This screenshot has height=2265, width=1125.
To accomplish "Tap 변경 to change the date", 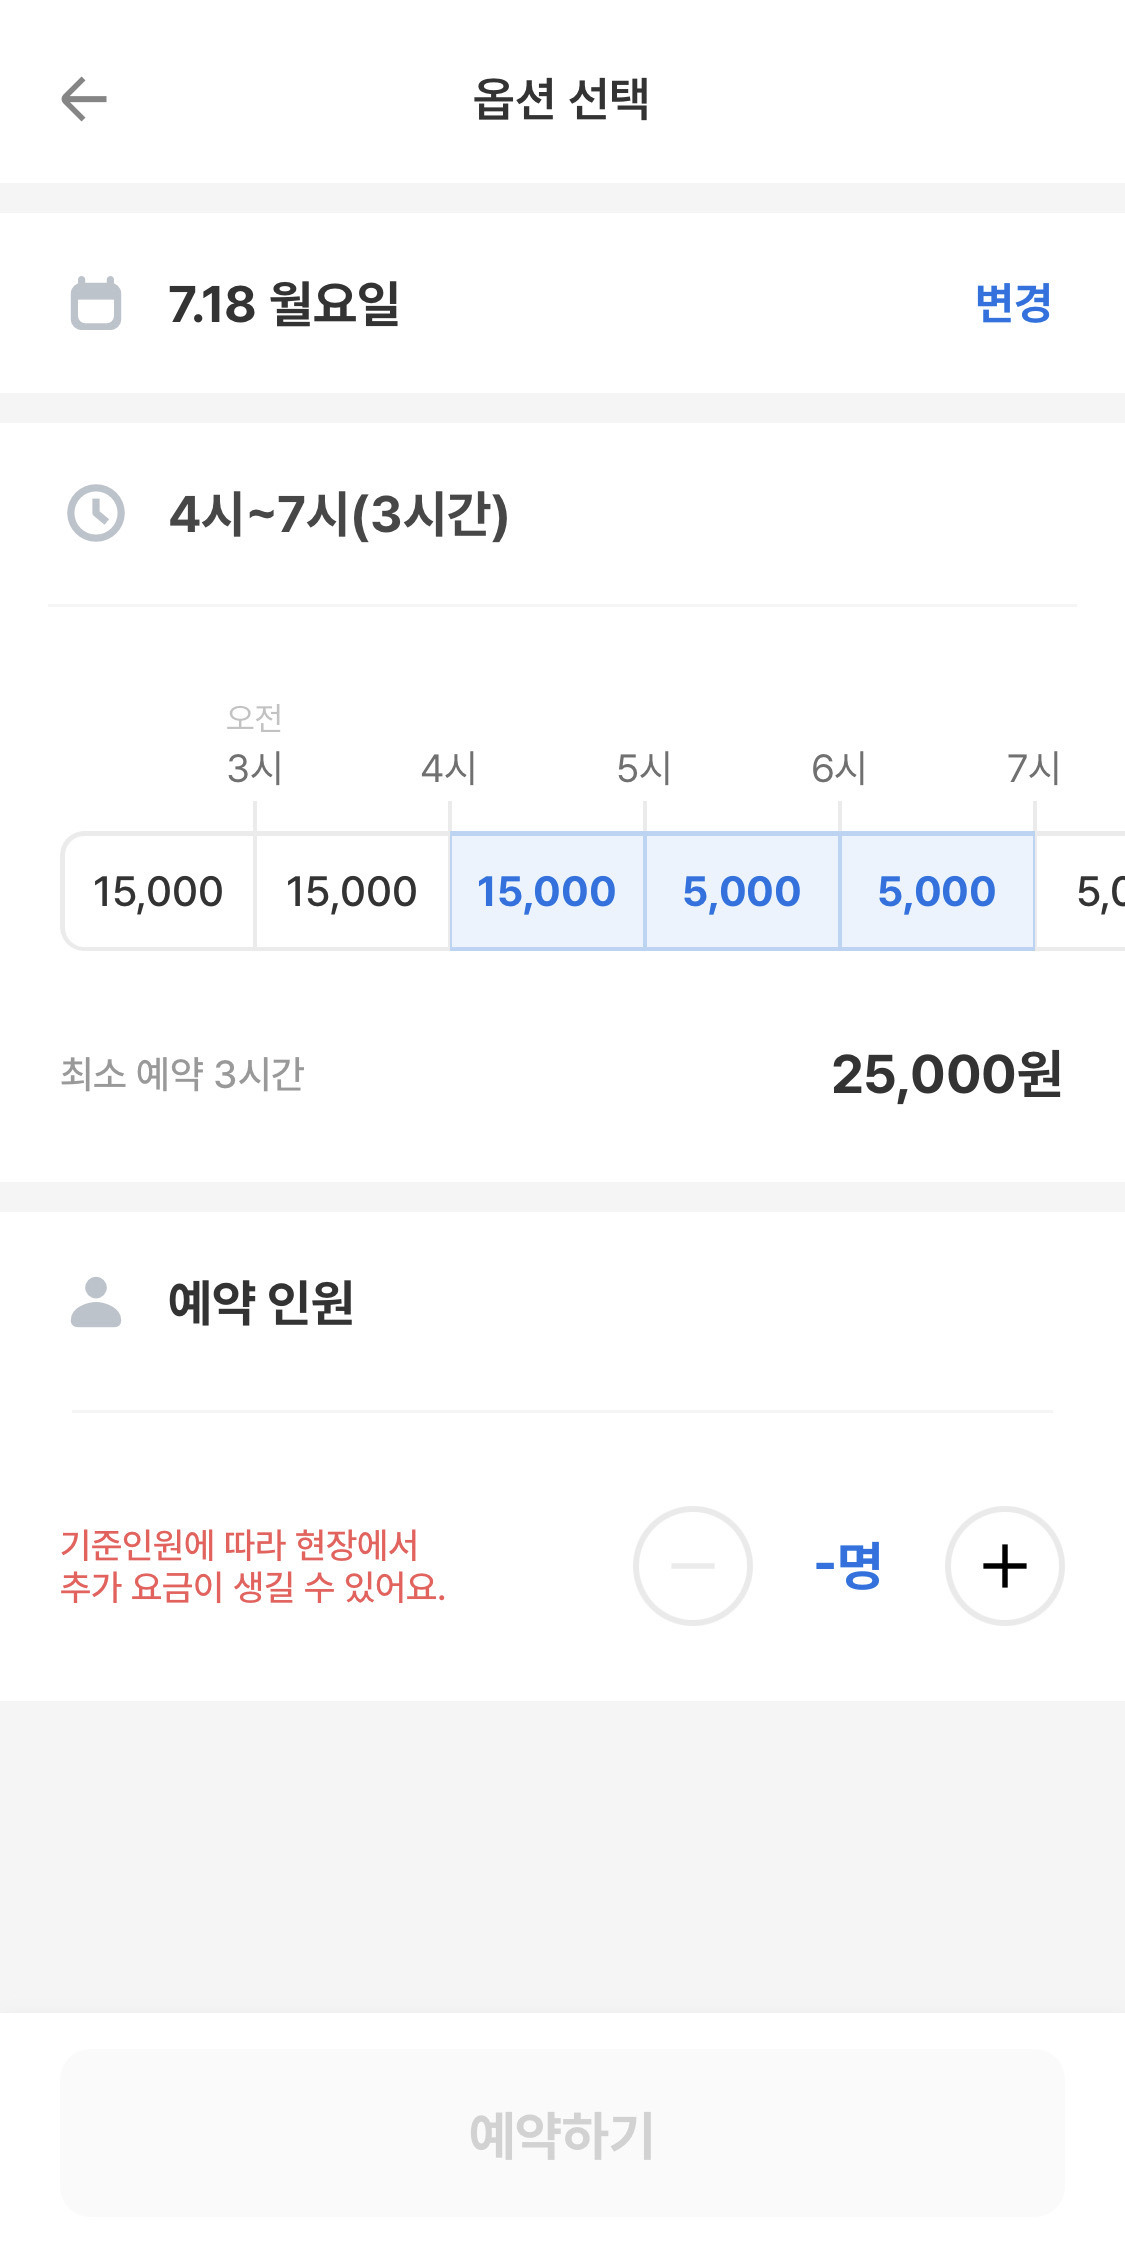I will [1013, 303].
